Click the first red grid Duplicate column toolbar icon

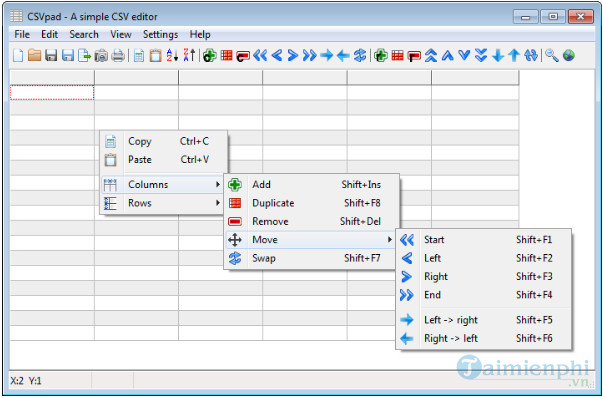click(227, 55)
